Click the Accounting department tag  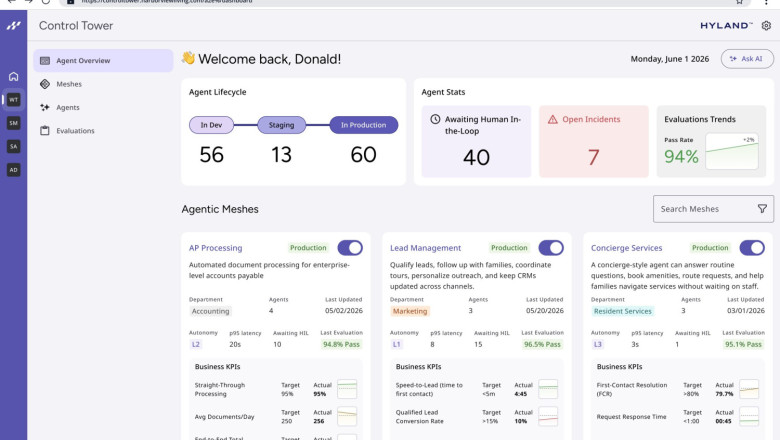(x=210, y=311)
